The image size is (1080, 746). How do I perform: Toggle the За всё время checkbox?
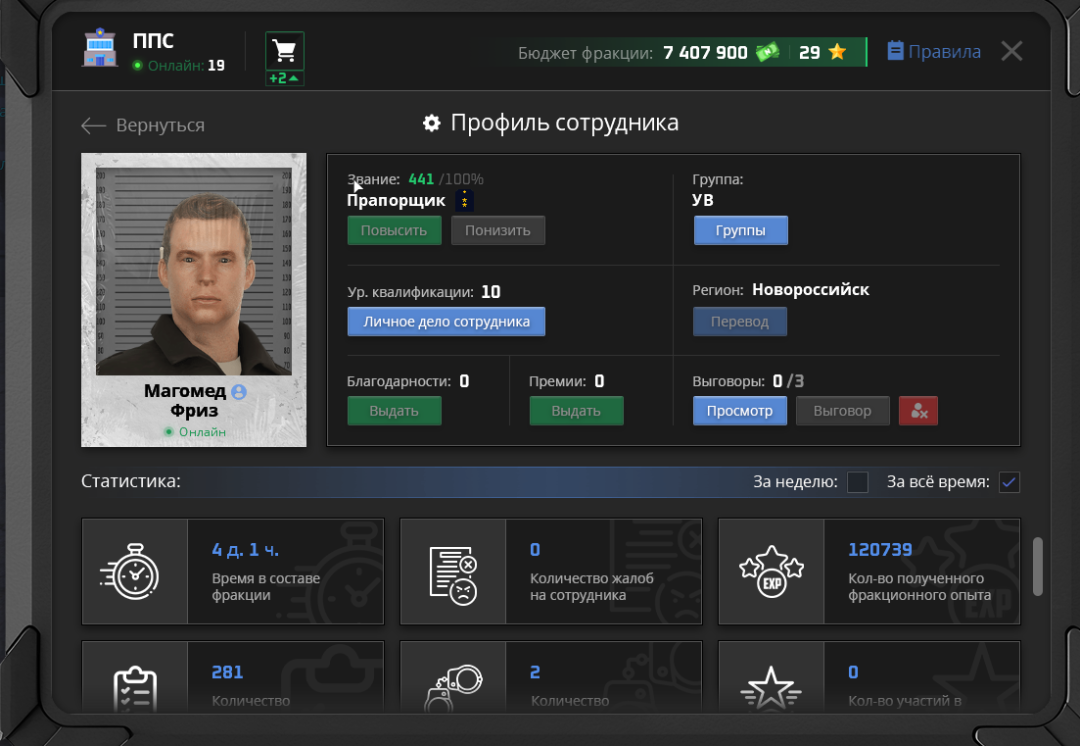(x=1009, y=481)
